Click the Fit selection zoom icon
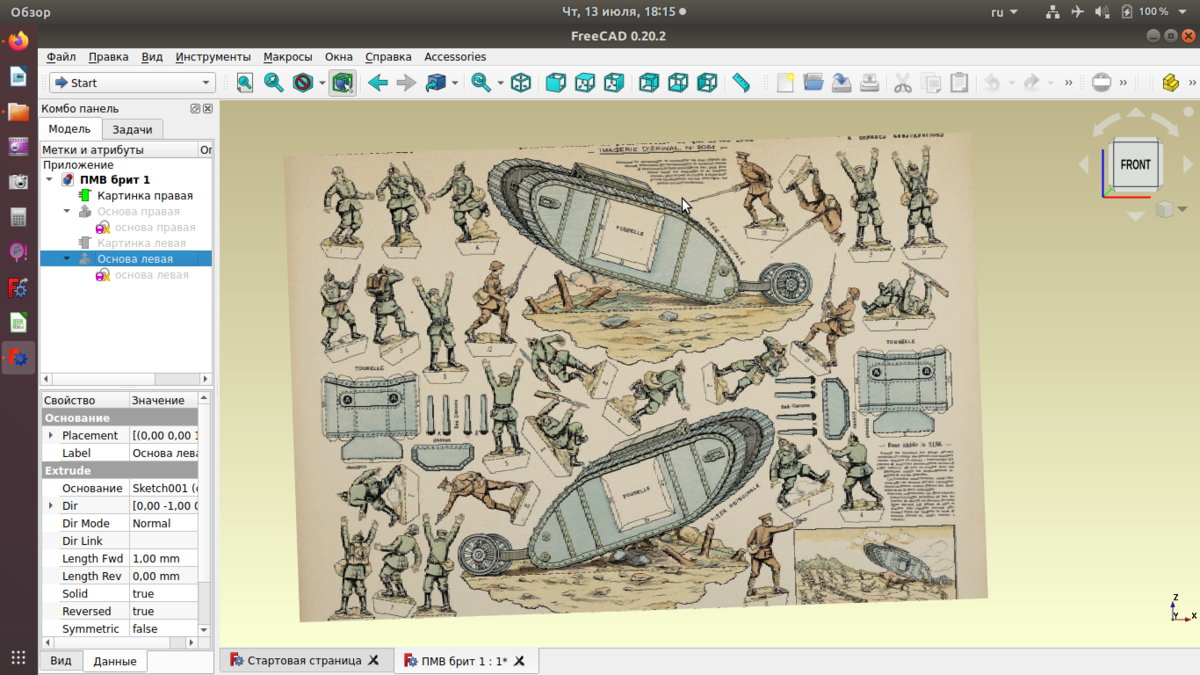This screenshot has width=1200, height=675. (273, 83)
